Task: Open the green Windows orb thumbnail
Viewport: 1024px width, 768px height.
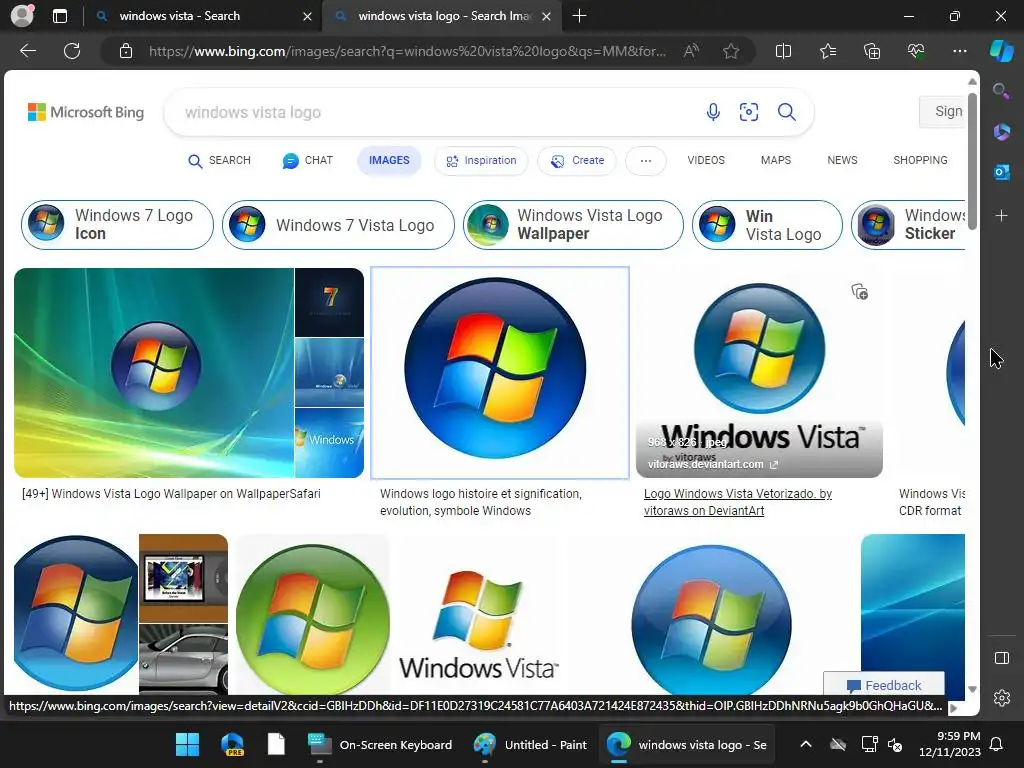Action: (313, 615)
